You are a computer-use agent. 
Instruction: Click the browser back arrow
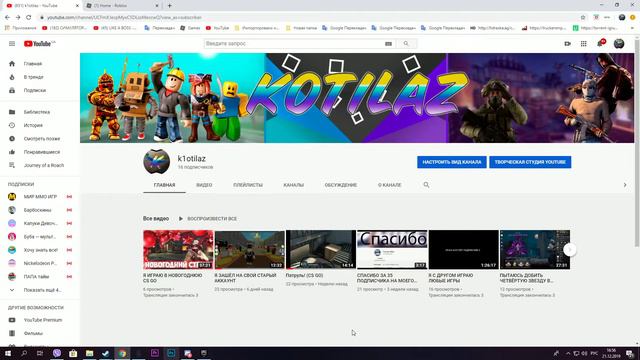click(x=7, y=17)
